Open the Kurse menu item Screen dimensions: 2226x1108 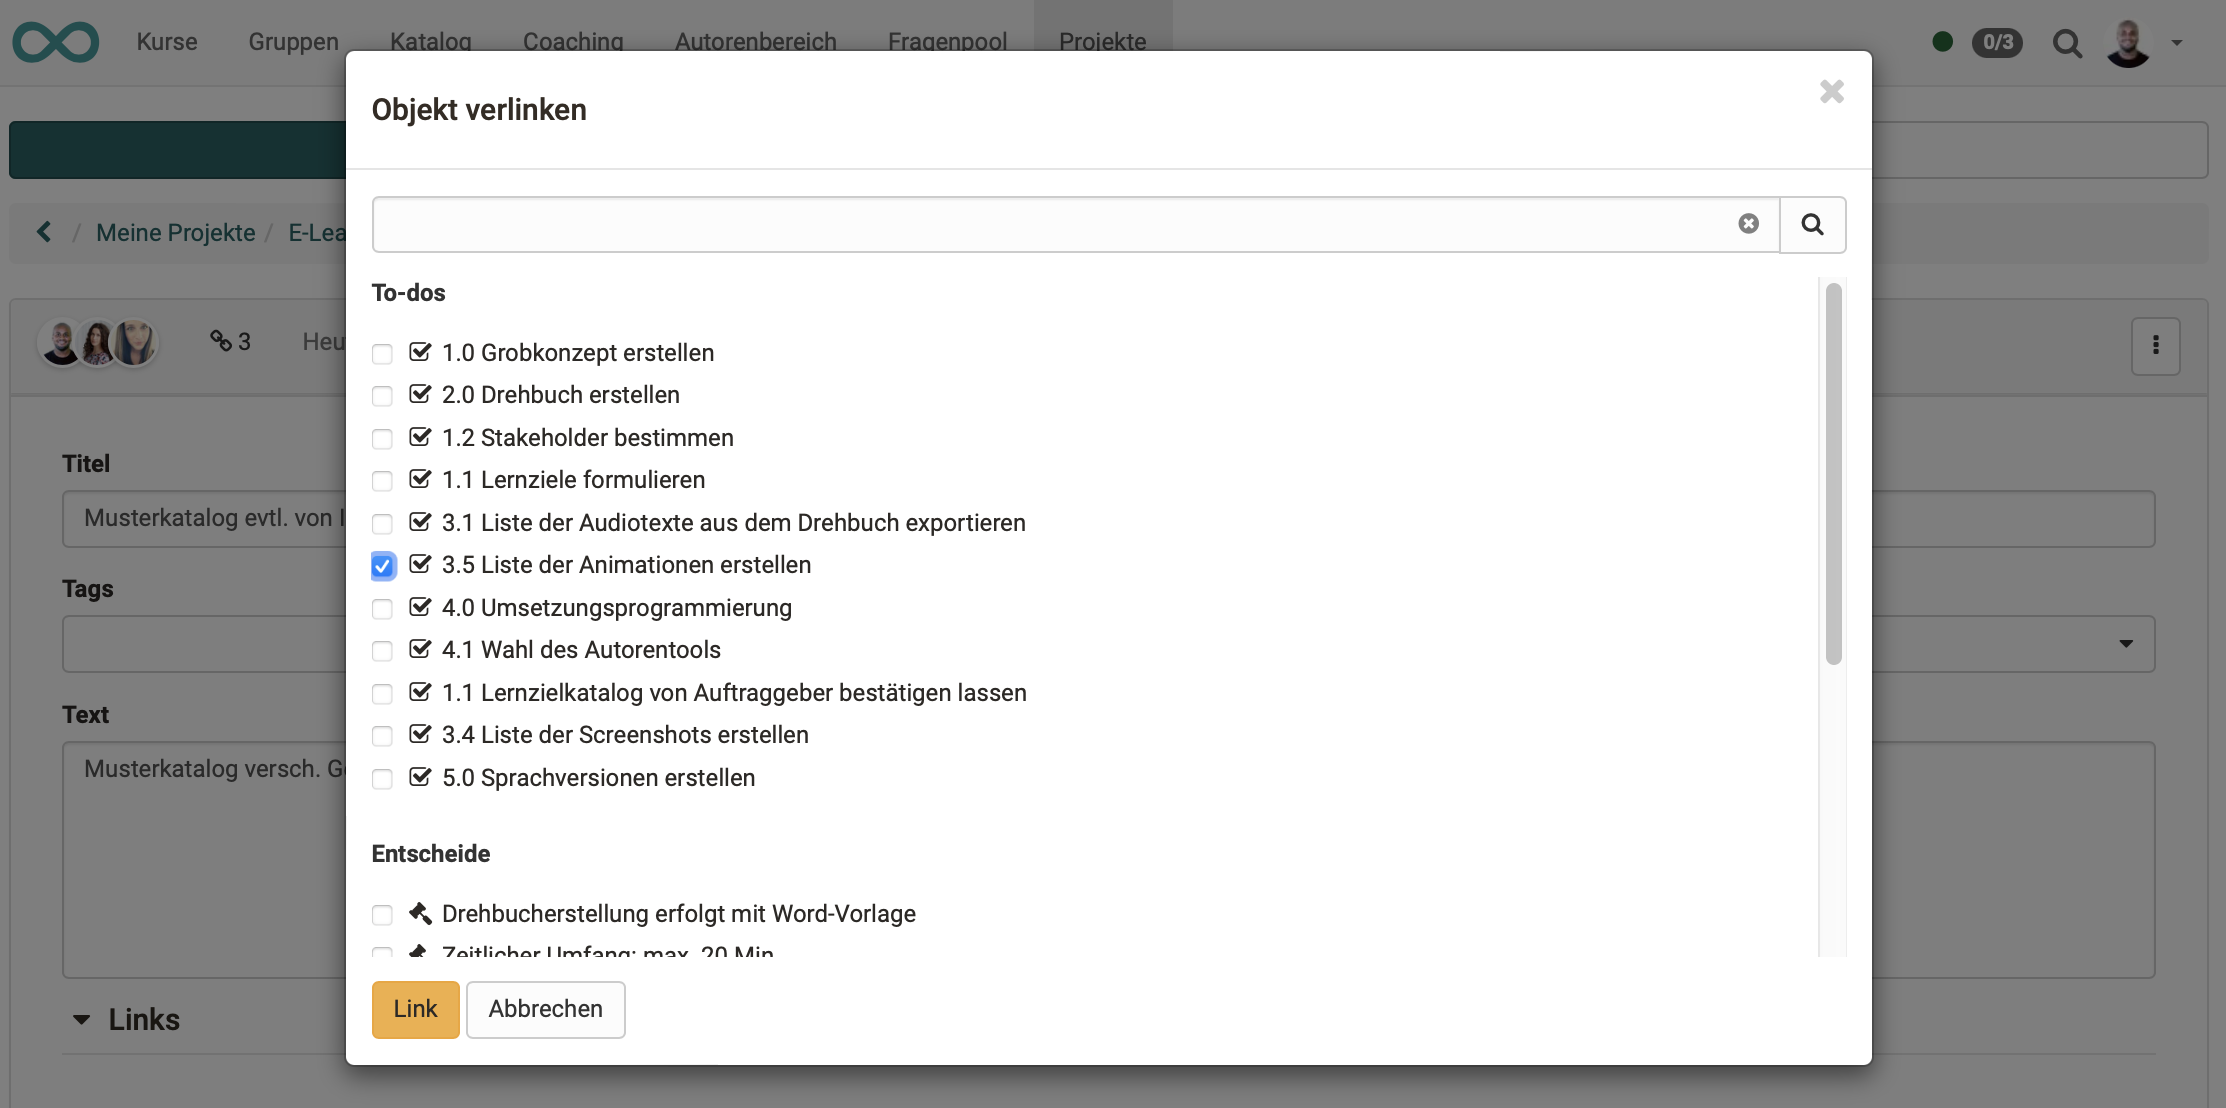[167, 42]
